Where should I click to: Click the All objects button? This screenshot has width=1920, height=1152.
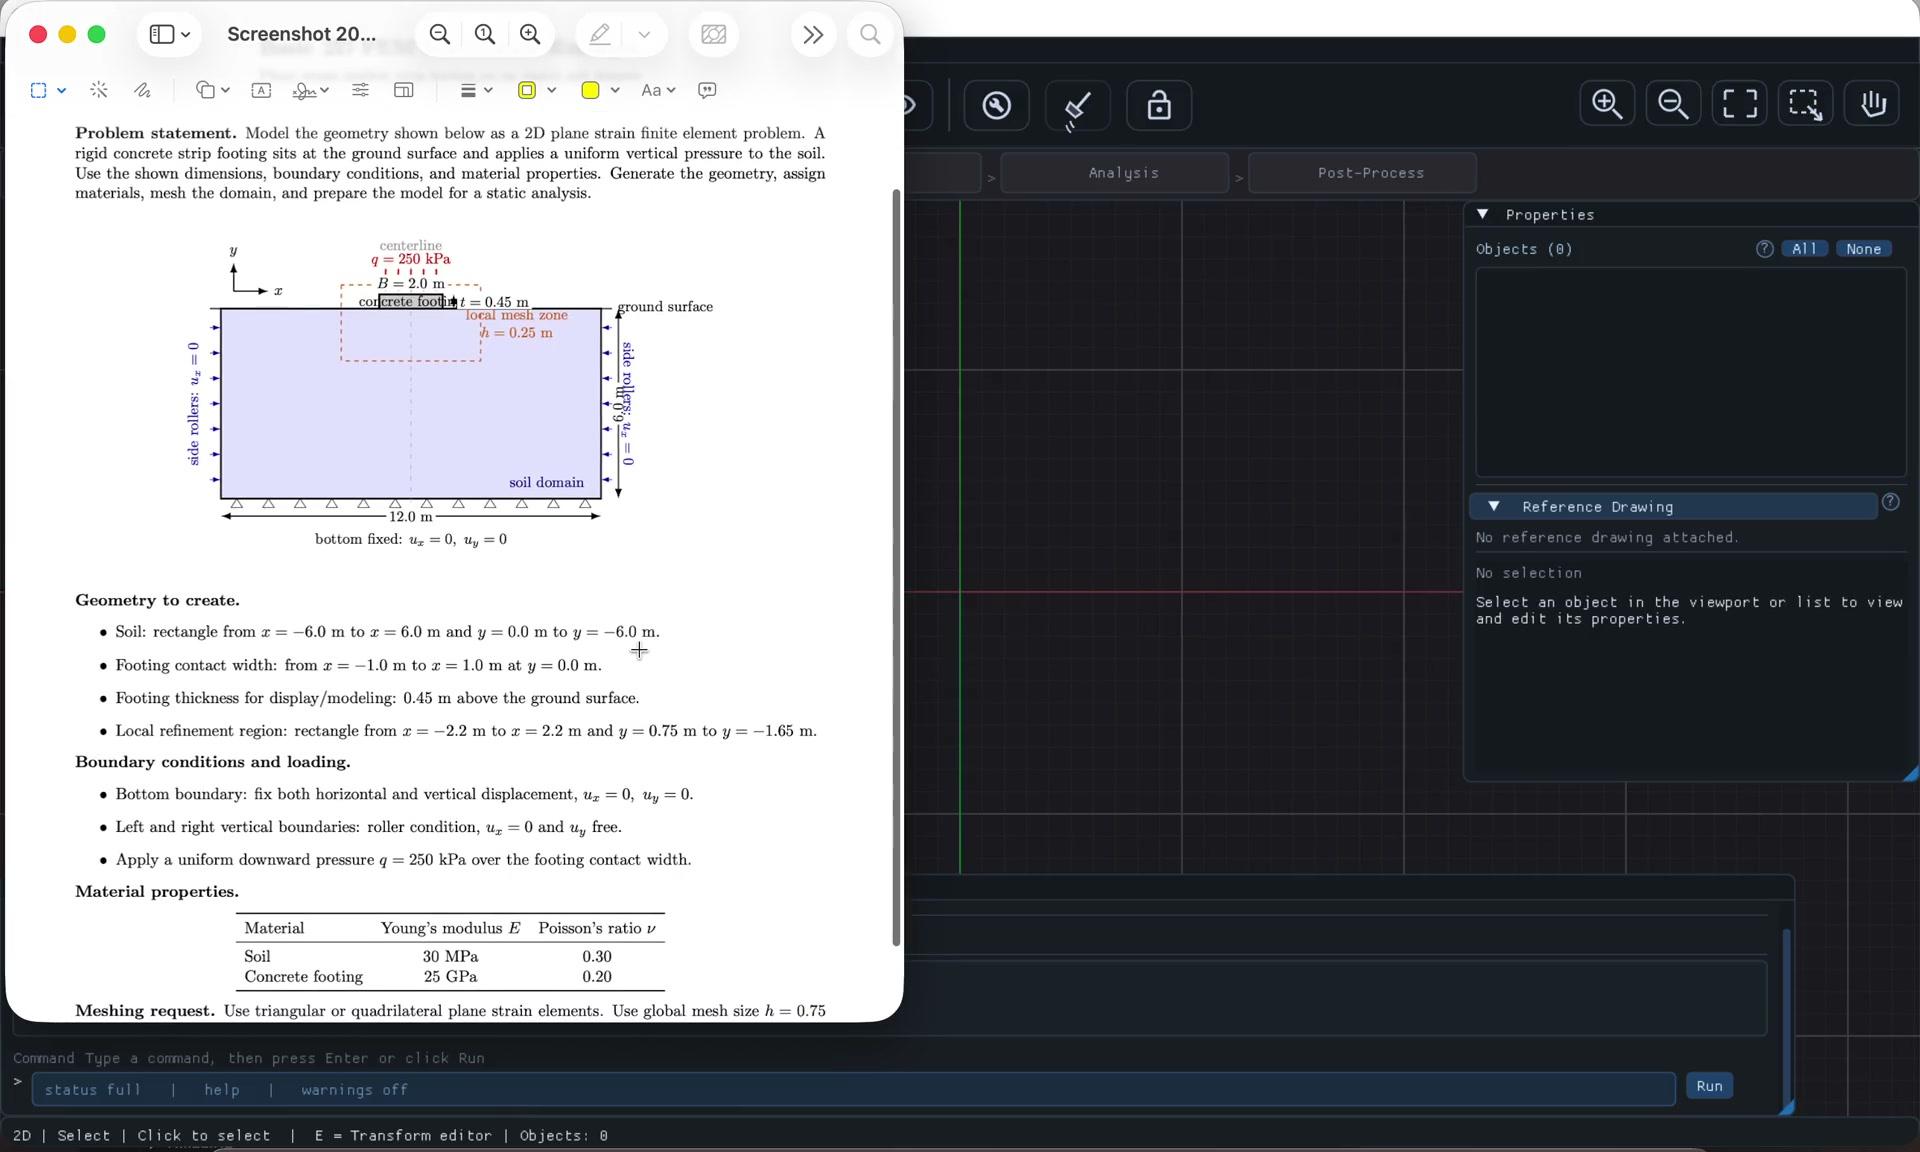click(1804, 249)
